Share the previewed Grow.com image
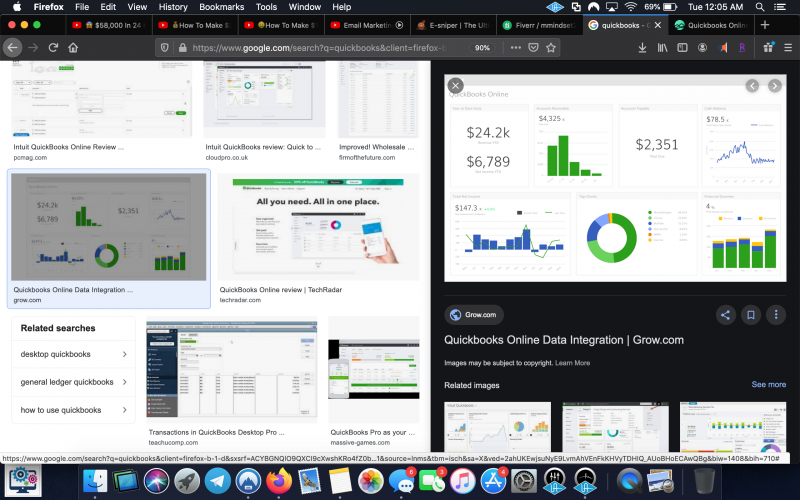Image resolution: width=800 pixels, height=500 pixels. pyautogui.click(x=726, y=315)
